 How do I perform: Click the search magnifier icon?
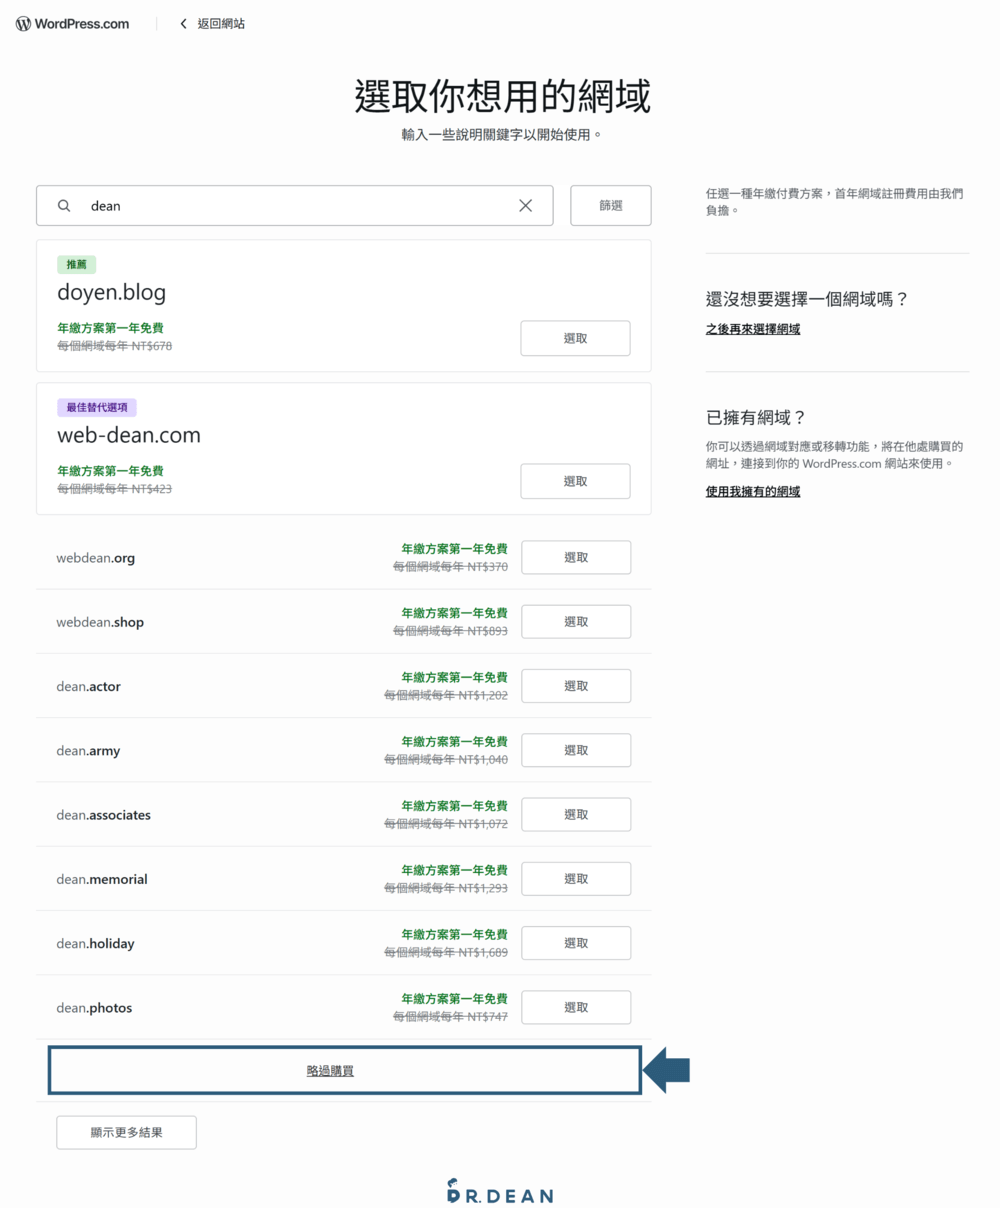point(63,205)
